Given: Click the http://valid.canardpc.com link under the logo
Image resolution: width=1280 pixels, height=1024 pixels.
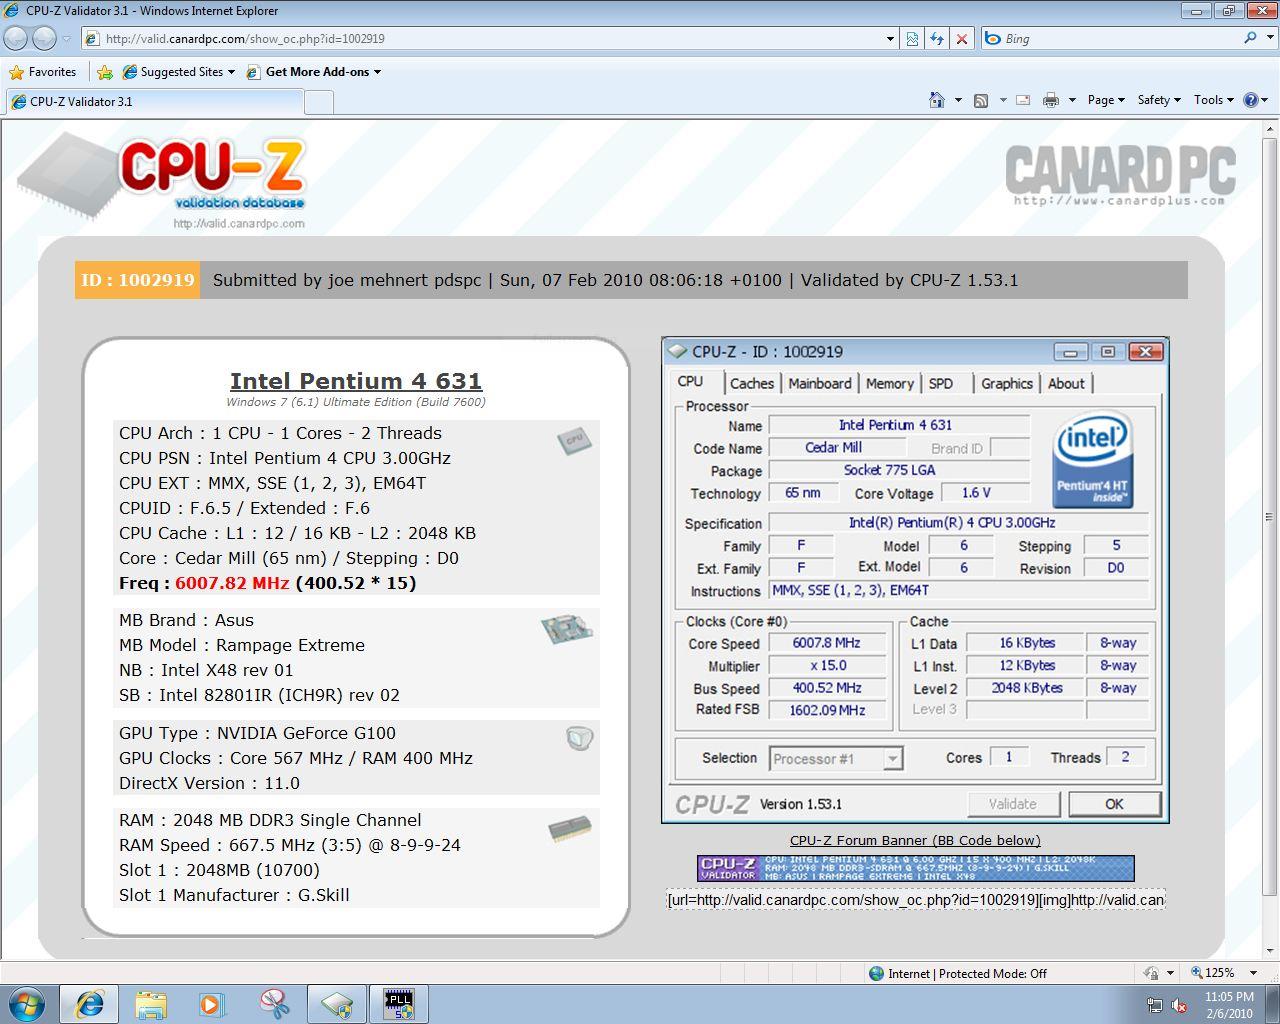Looking at the screenshot, I should (238, 223).
